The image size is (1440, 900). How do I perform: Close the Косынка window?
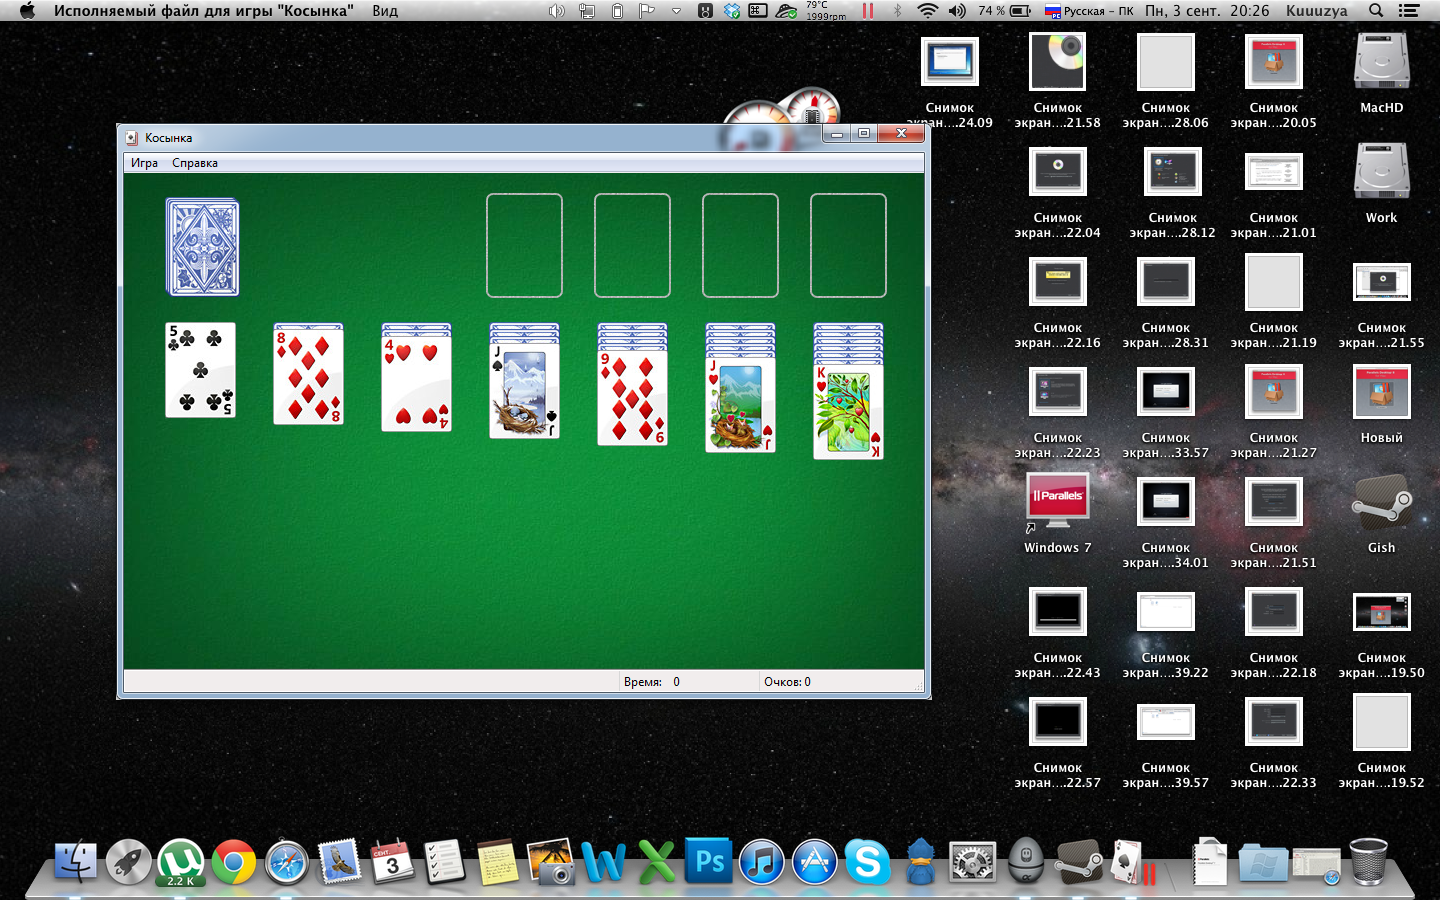point(901,133)
